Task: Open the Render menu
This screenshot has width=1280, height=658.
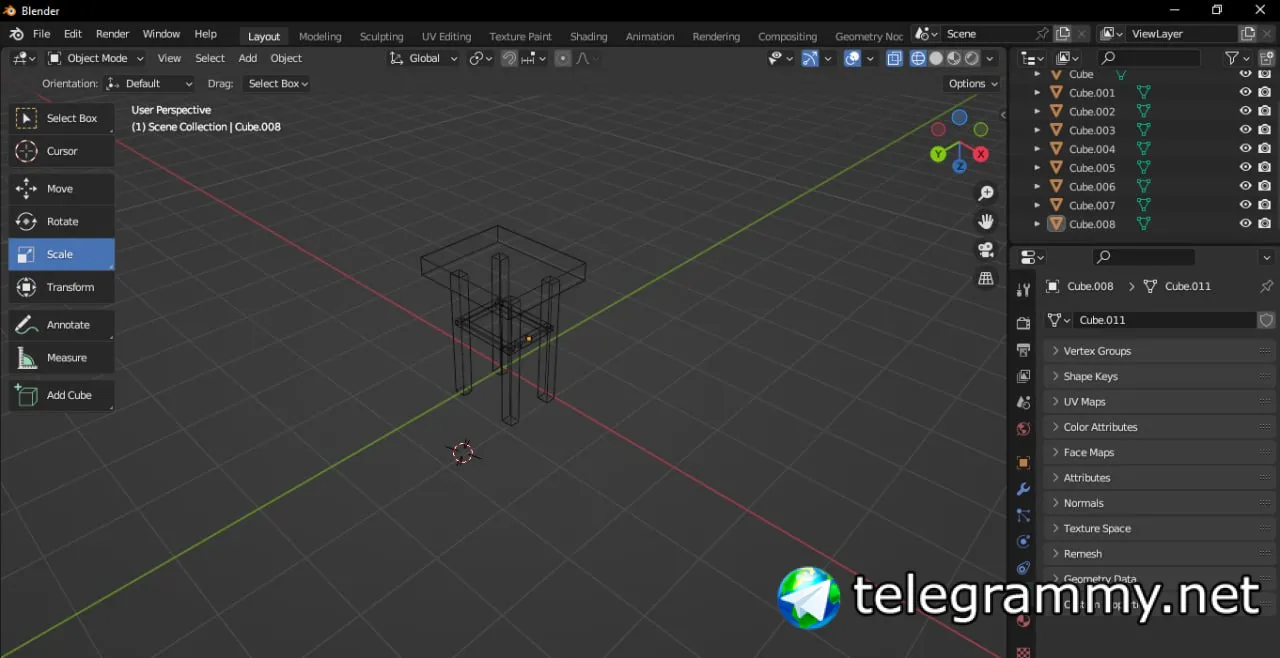Action: tap(113, 34)
